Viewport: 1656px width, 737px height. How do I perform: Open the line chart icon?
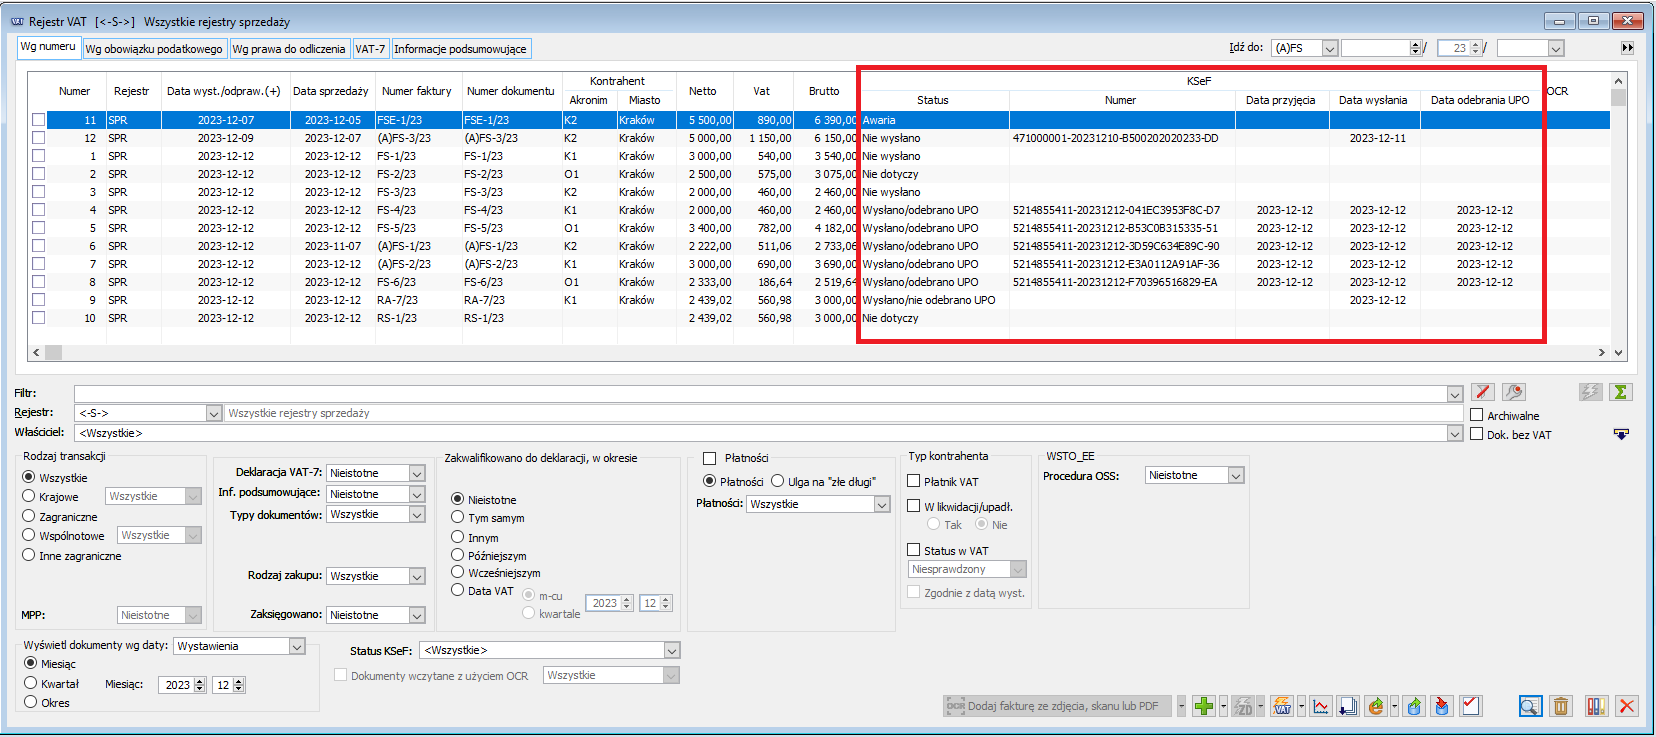click(1321, 706)
